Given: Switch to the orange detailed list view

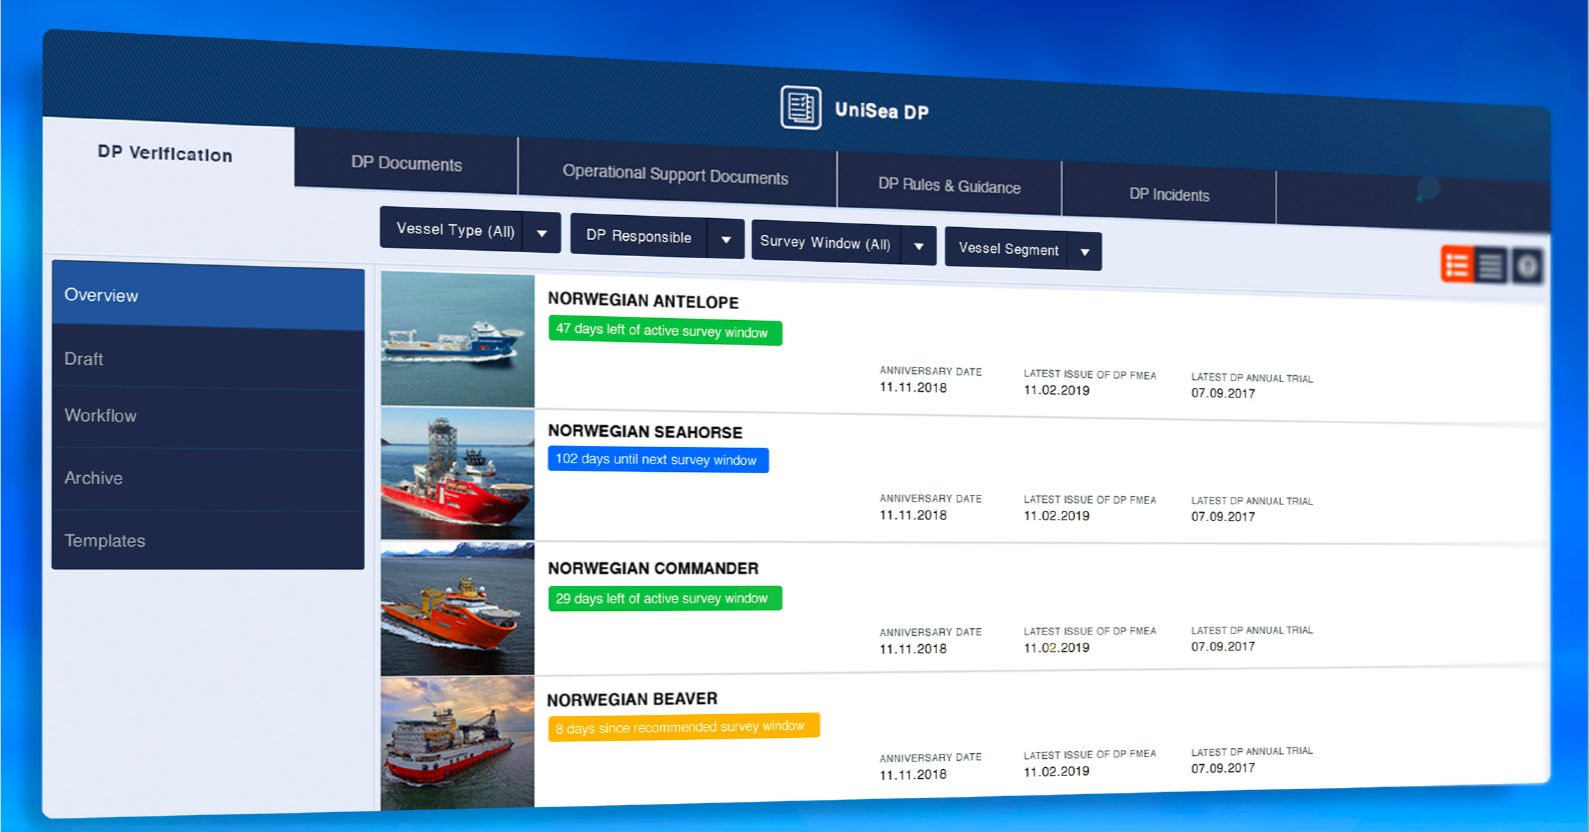Looking at the screenshot, I should coord(1457,265).
